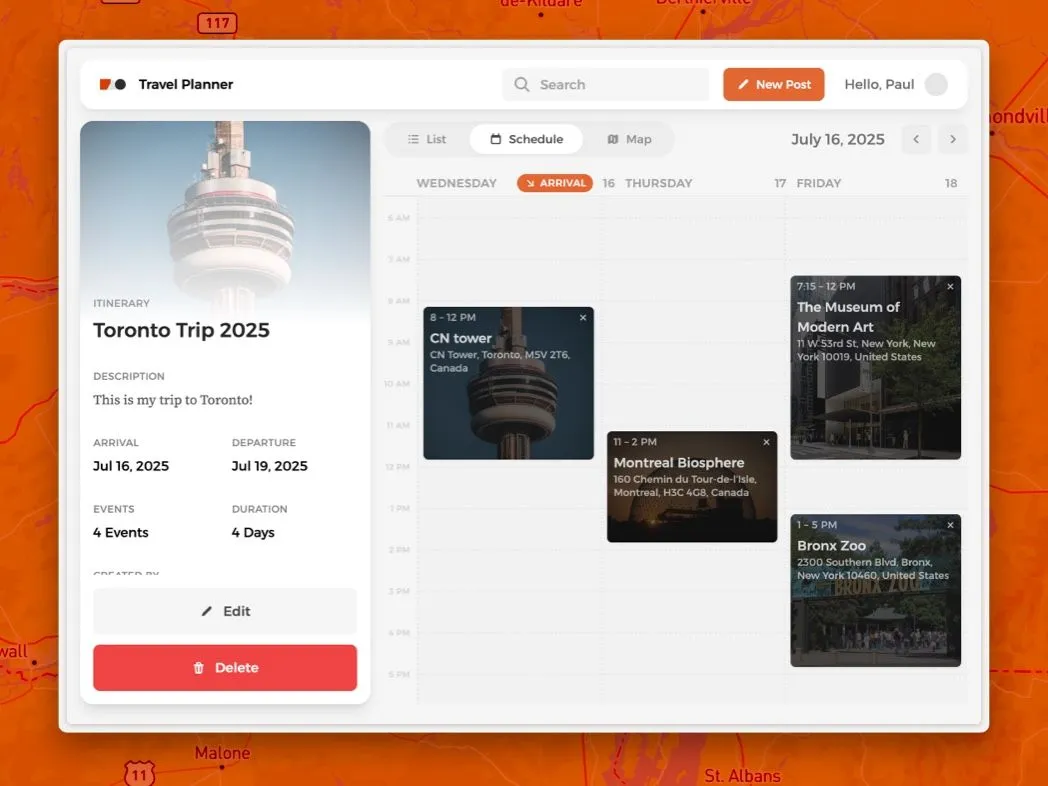
Task: Click the user avatar next to Hello, Paul
Action: click(935, 85)
